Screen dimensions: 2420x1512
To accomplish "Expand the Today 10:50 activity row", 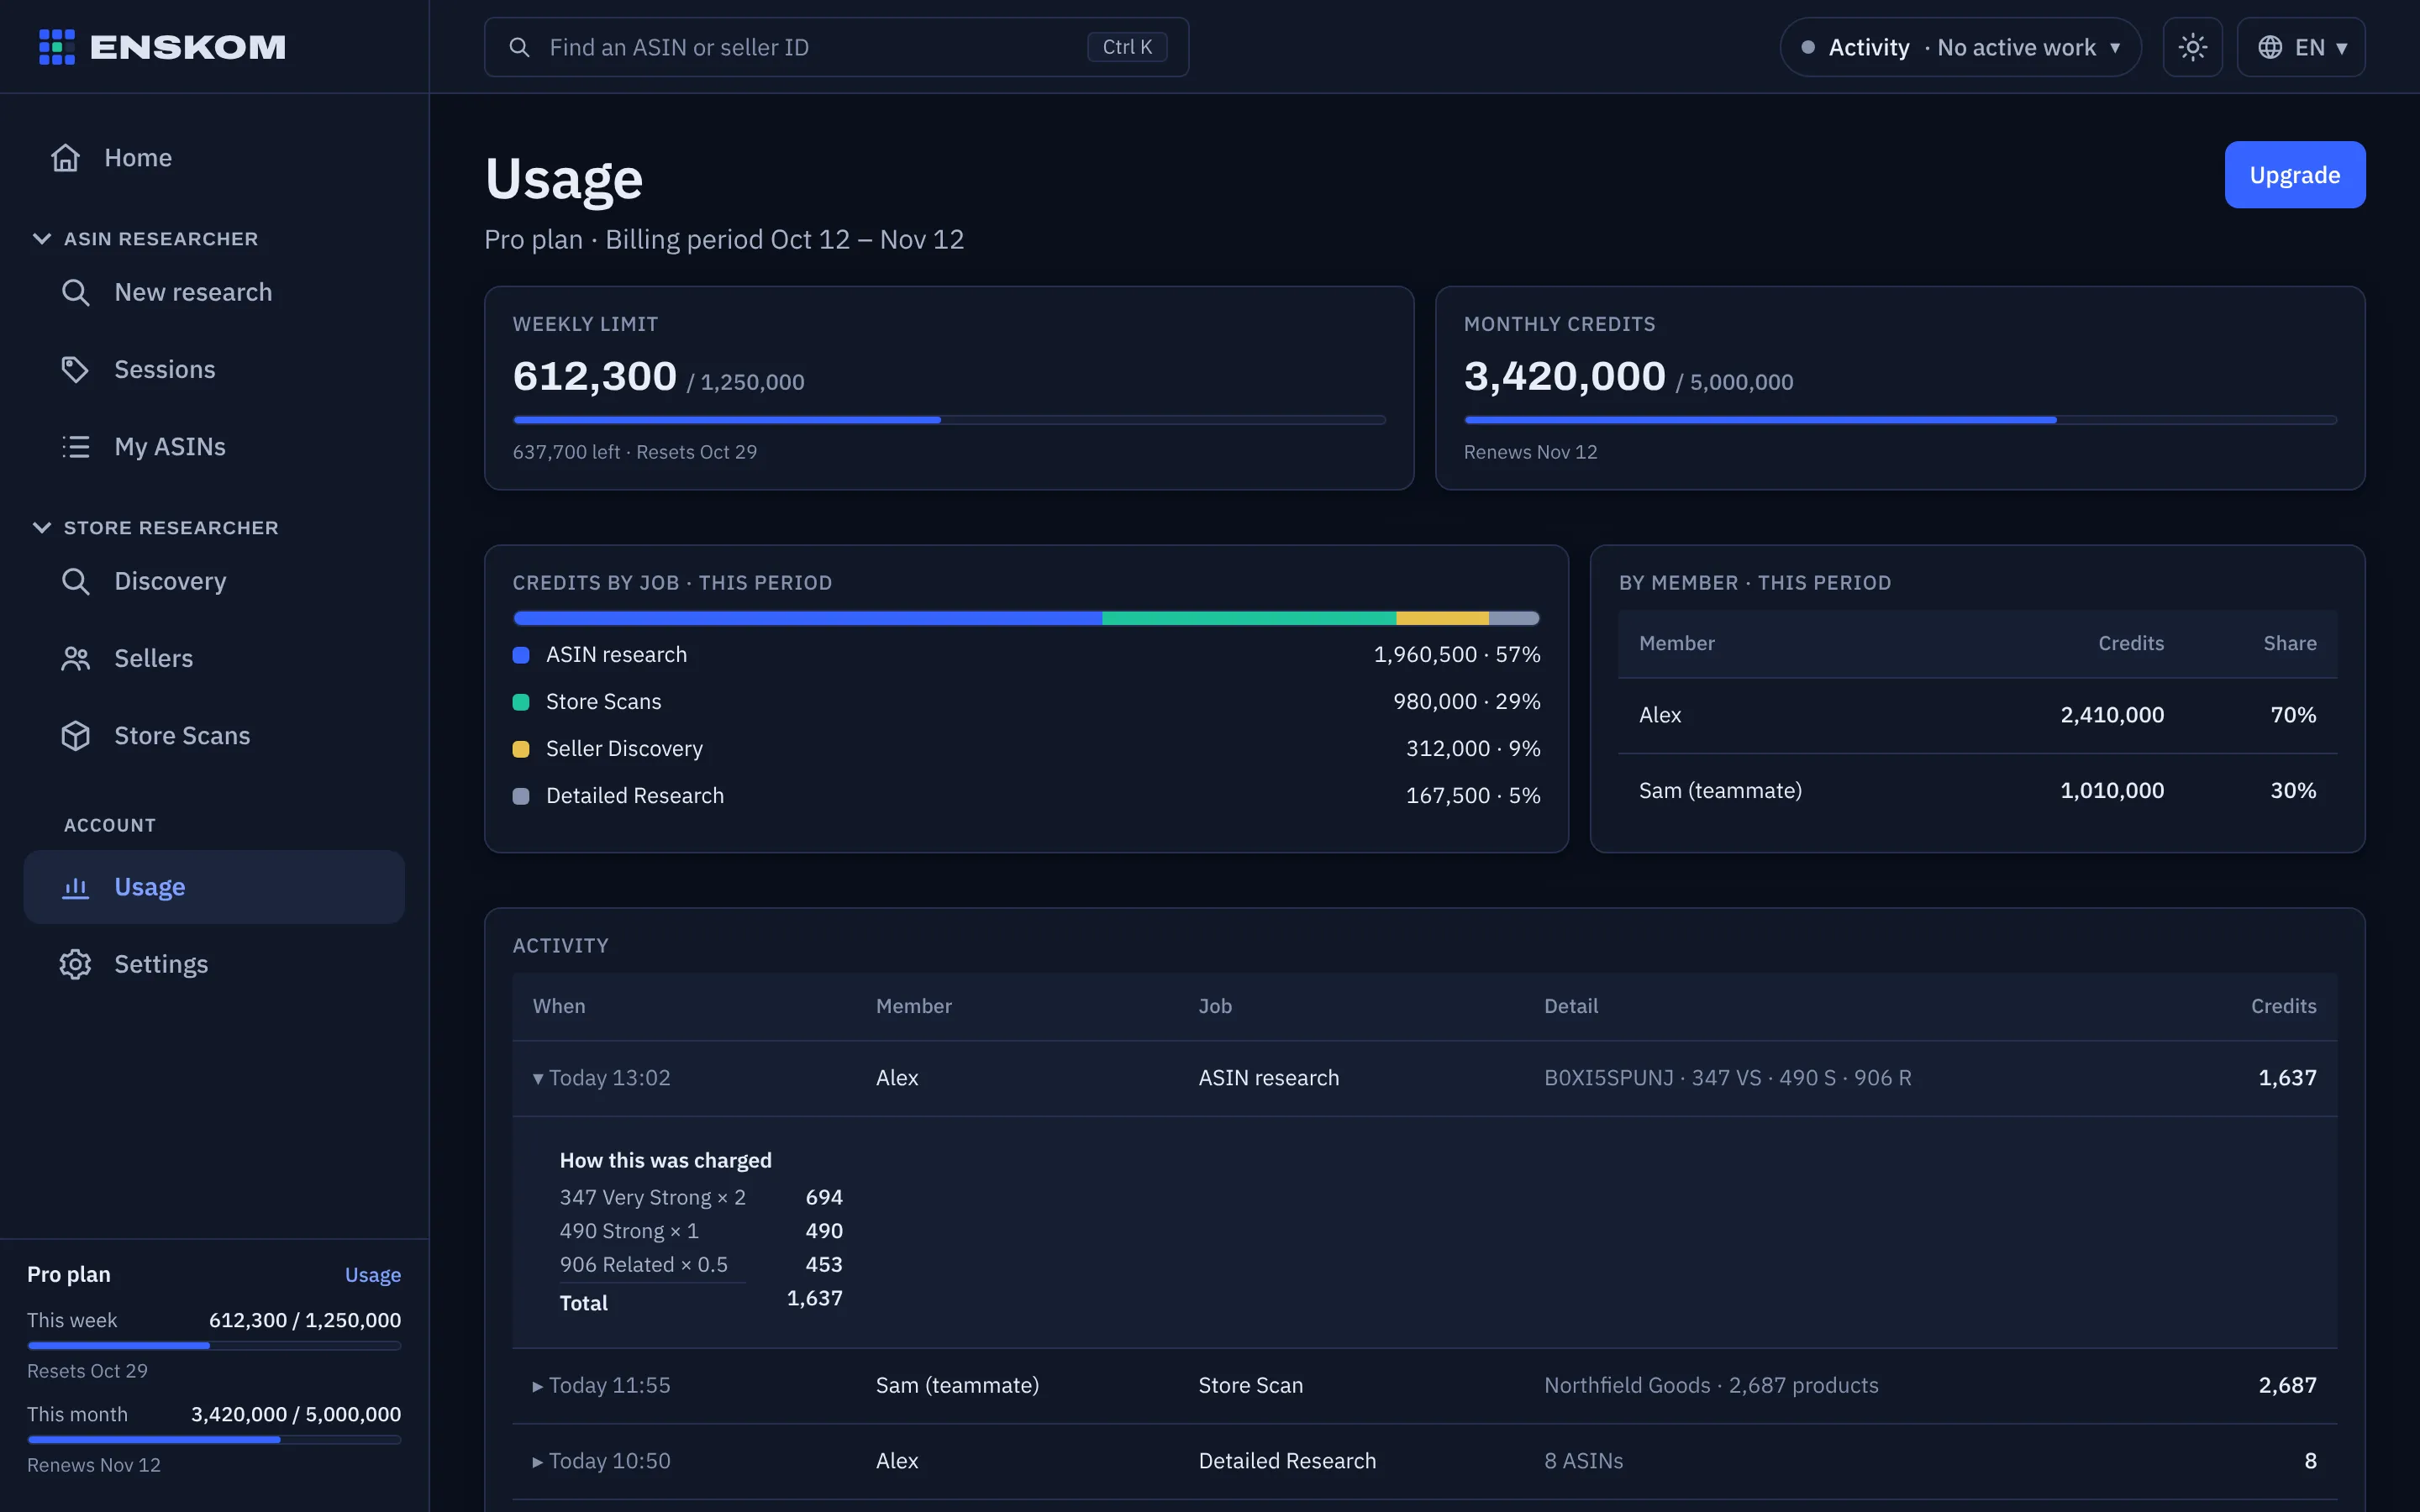I will (x=538, y=1462).
